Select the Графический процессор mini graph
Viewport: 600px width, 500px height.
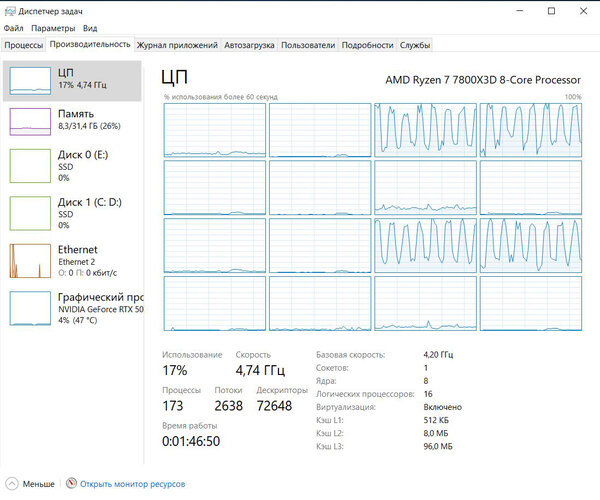point(30,308)
